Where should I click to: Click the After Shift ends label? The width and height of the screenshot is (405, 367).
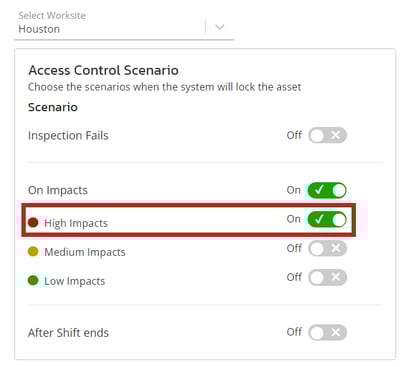(68, 333)
